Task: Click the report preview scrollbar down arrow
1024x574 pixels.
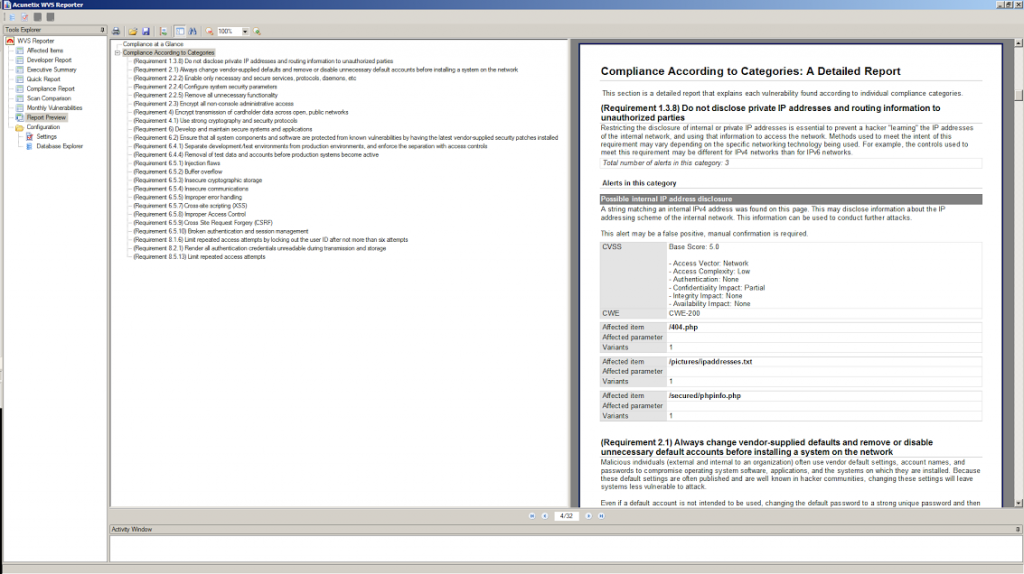Action: click(x=1018, y=503)
